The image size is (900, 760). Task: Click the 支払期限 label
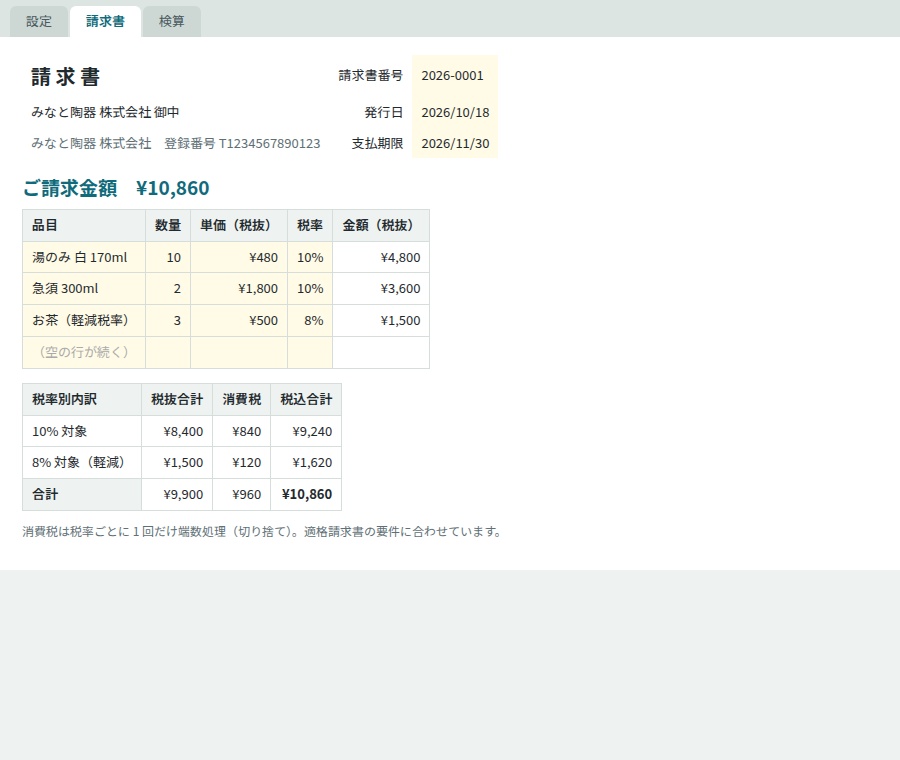377,144
